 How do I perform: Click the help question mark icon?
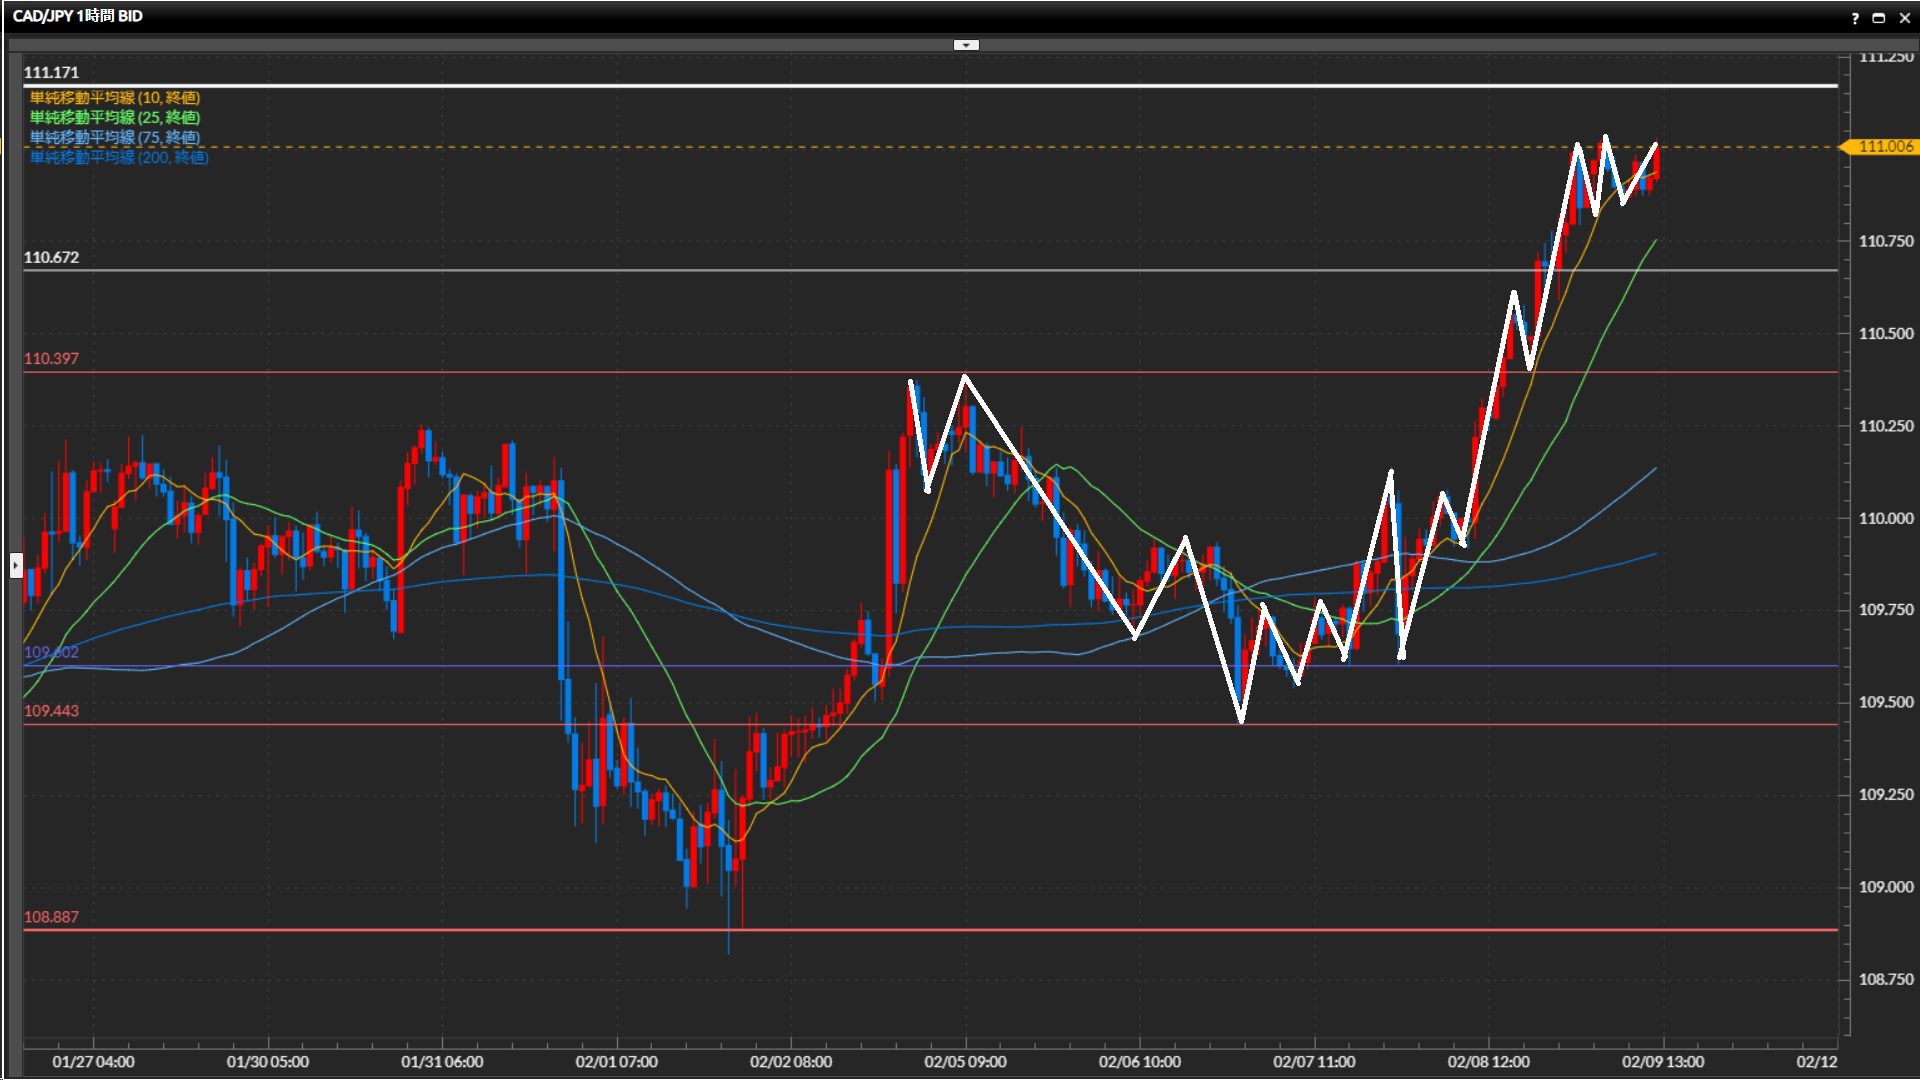[1855, 18]
